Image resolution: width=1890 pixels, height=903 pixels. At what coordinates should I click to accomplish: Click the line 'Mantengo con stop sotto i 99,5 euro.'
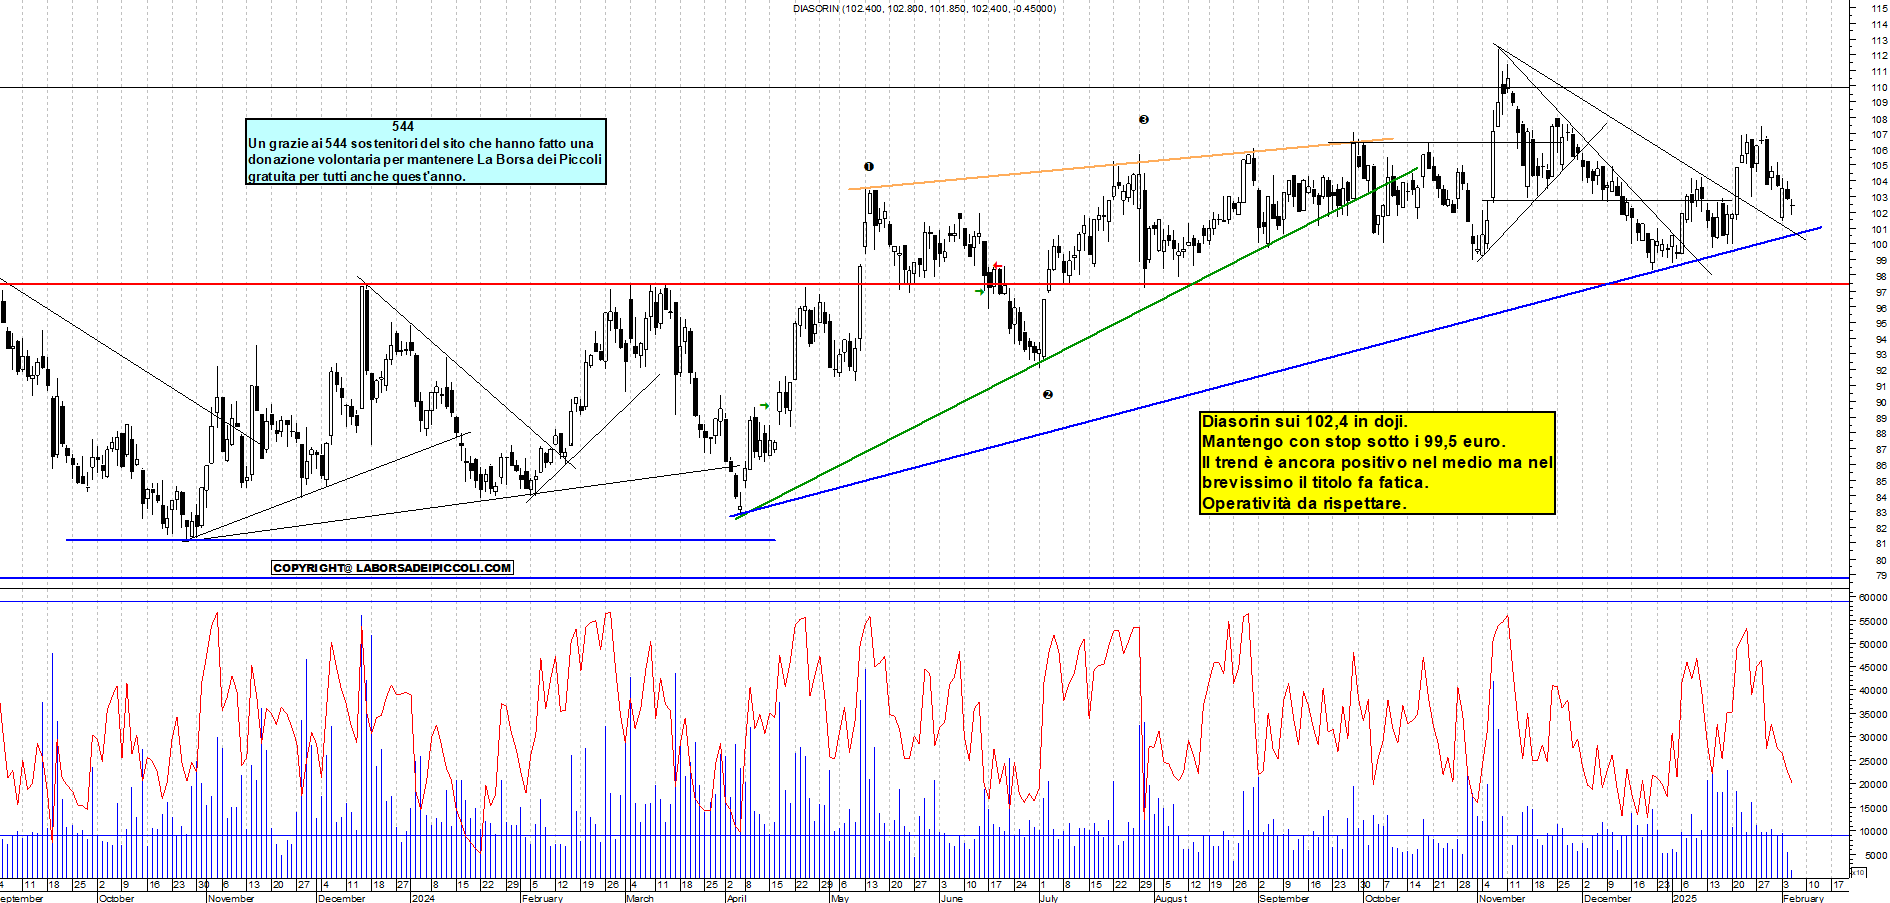1353,441
